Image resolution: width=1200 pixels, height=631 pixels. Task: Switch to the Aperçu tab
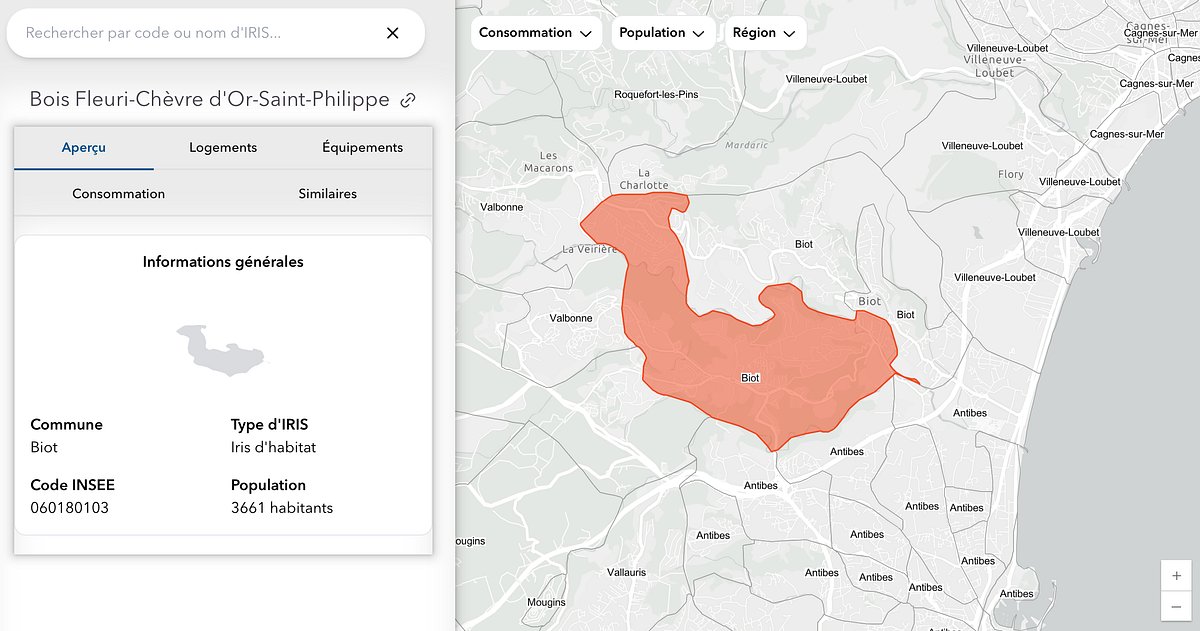84,147
